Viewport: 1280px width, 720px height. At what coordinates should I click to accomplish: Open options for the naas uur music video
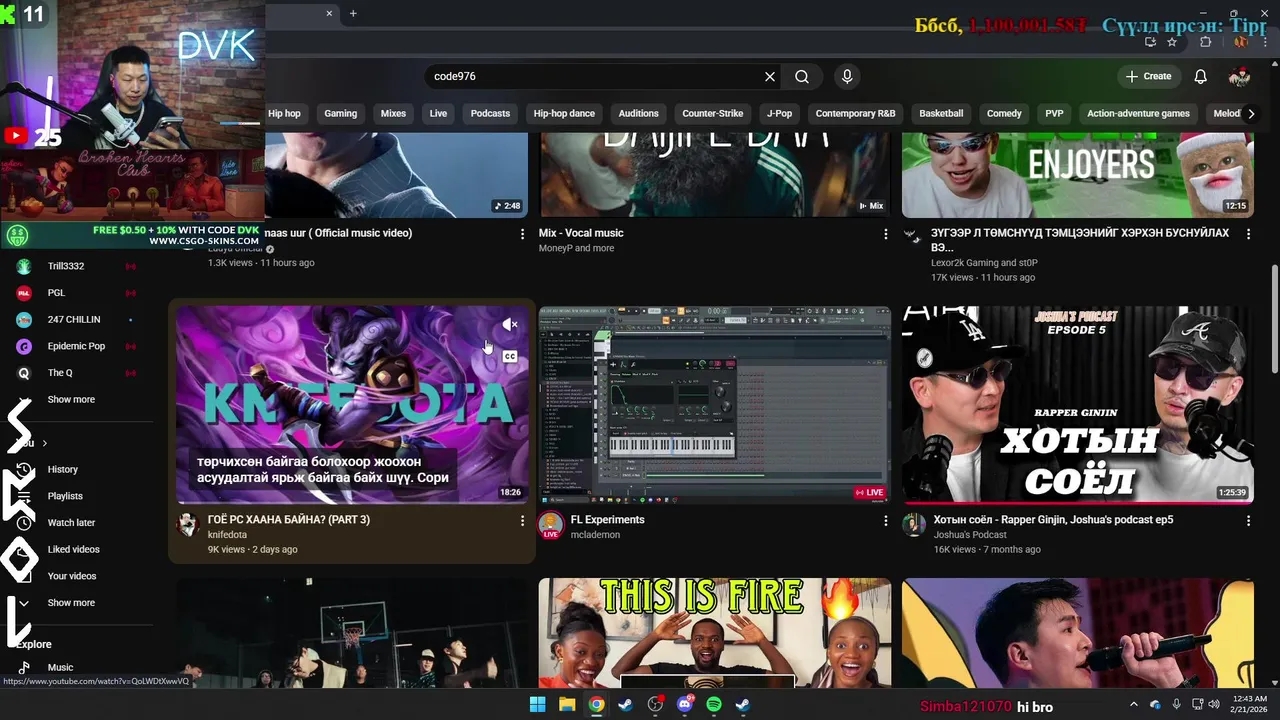[x=522, y=234]
